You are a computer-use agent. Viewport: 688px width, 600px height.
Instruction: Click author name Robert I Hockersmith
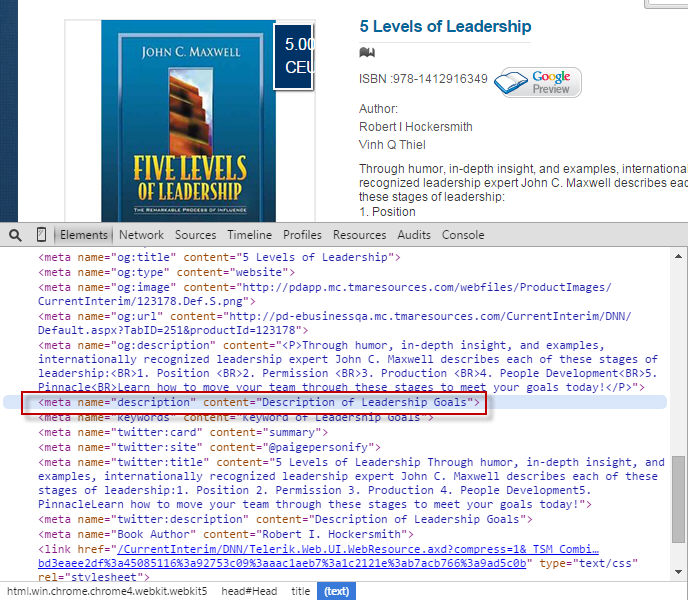[x=416, y=127]
